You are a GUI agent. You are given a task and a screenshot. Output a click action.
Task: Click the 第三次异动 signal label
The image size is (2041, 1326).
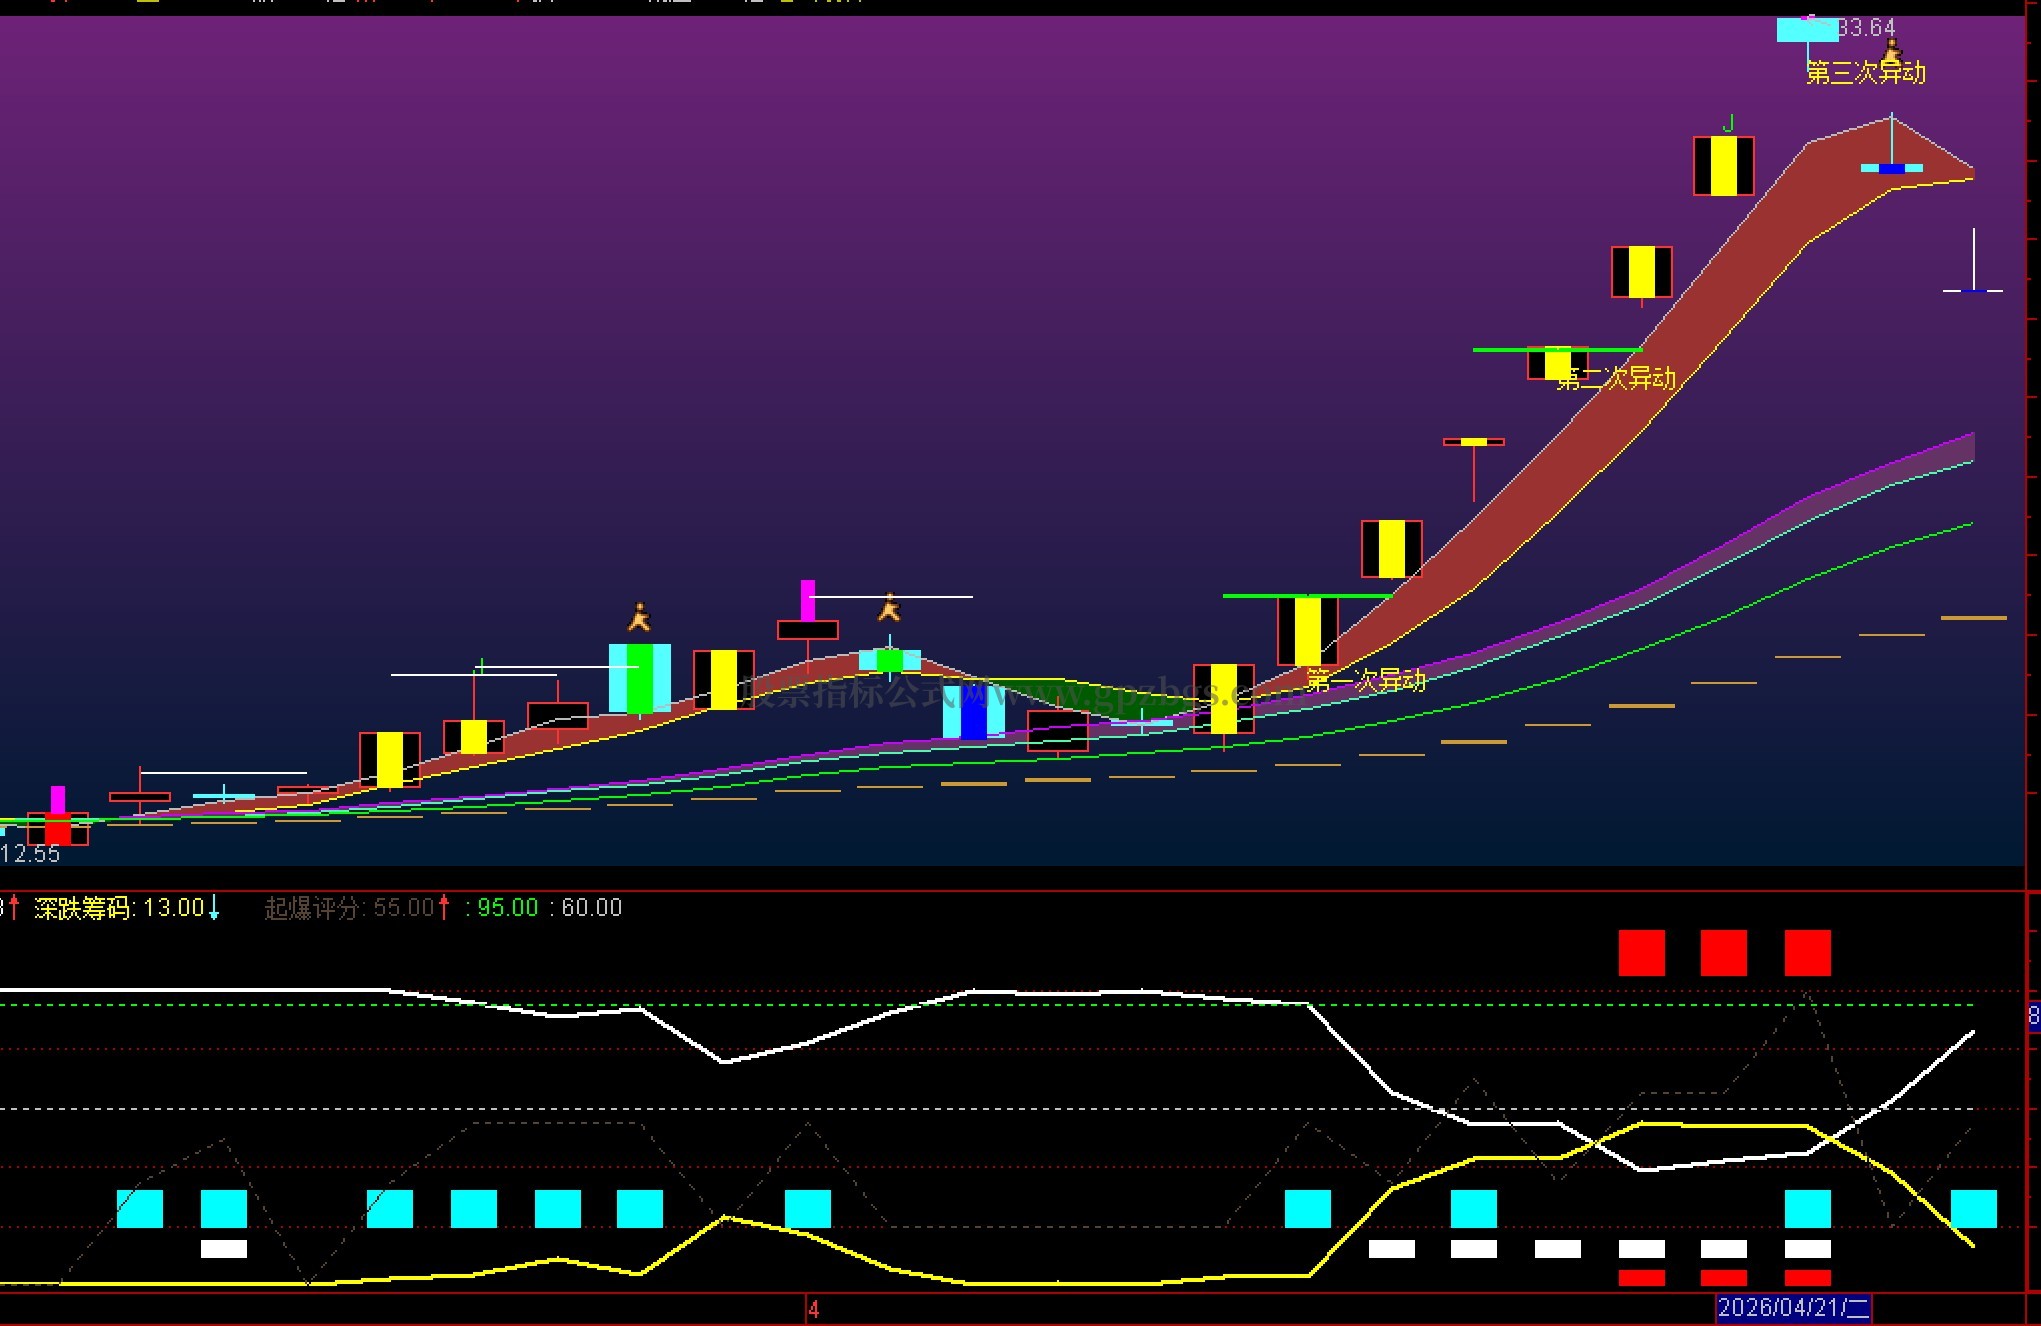click(1865, 73)
